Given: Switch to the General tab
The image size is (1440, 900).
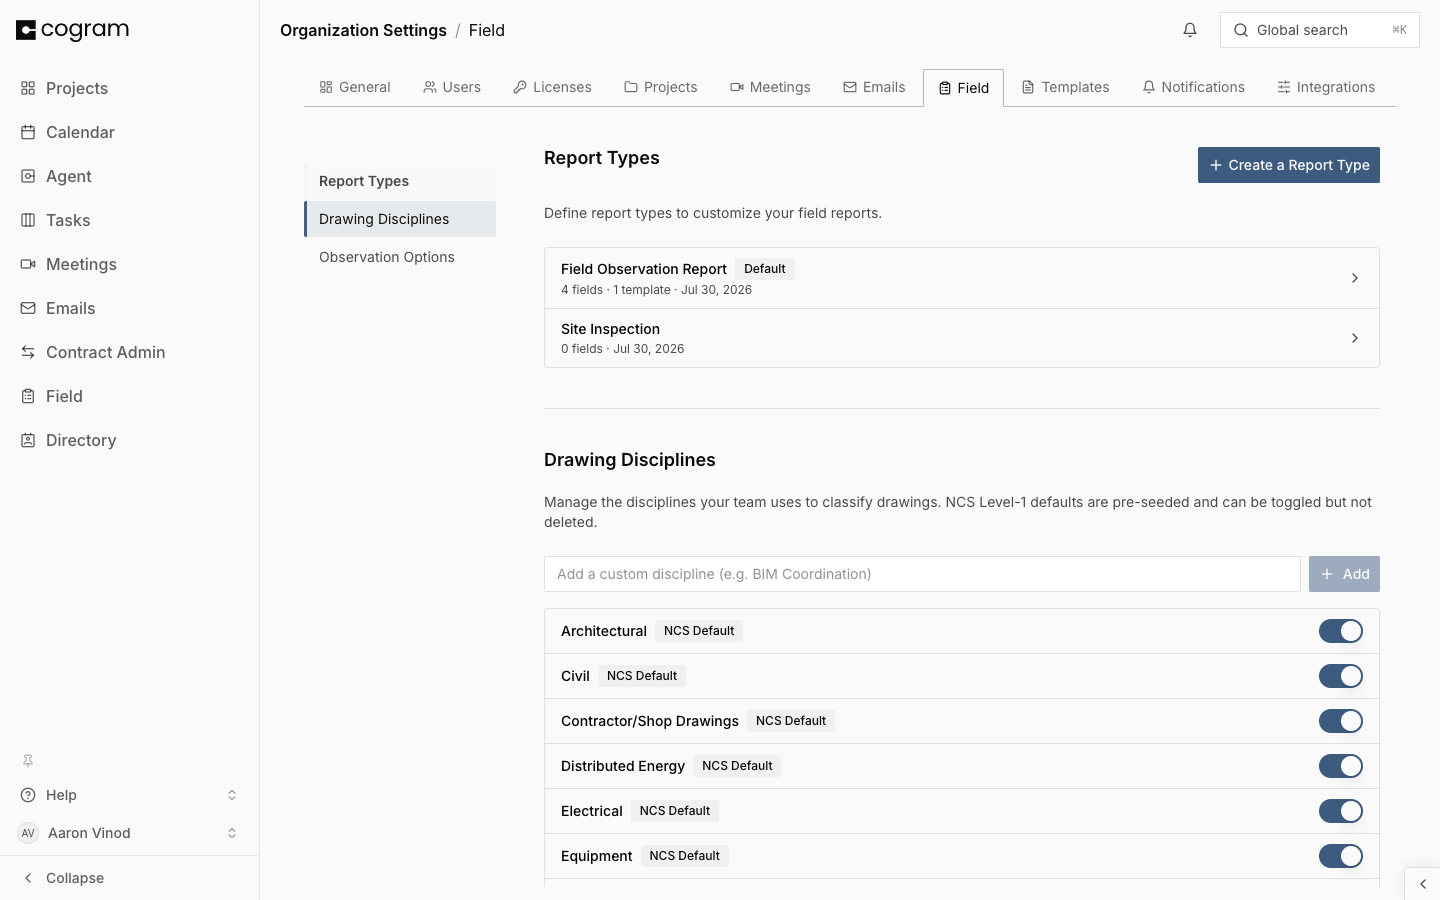Looking at the screenshot, I should pos(355,87).
